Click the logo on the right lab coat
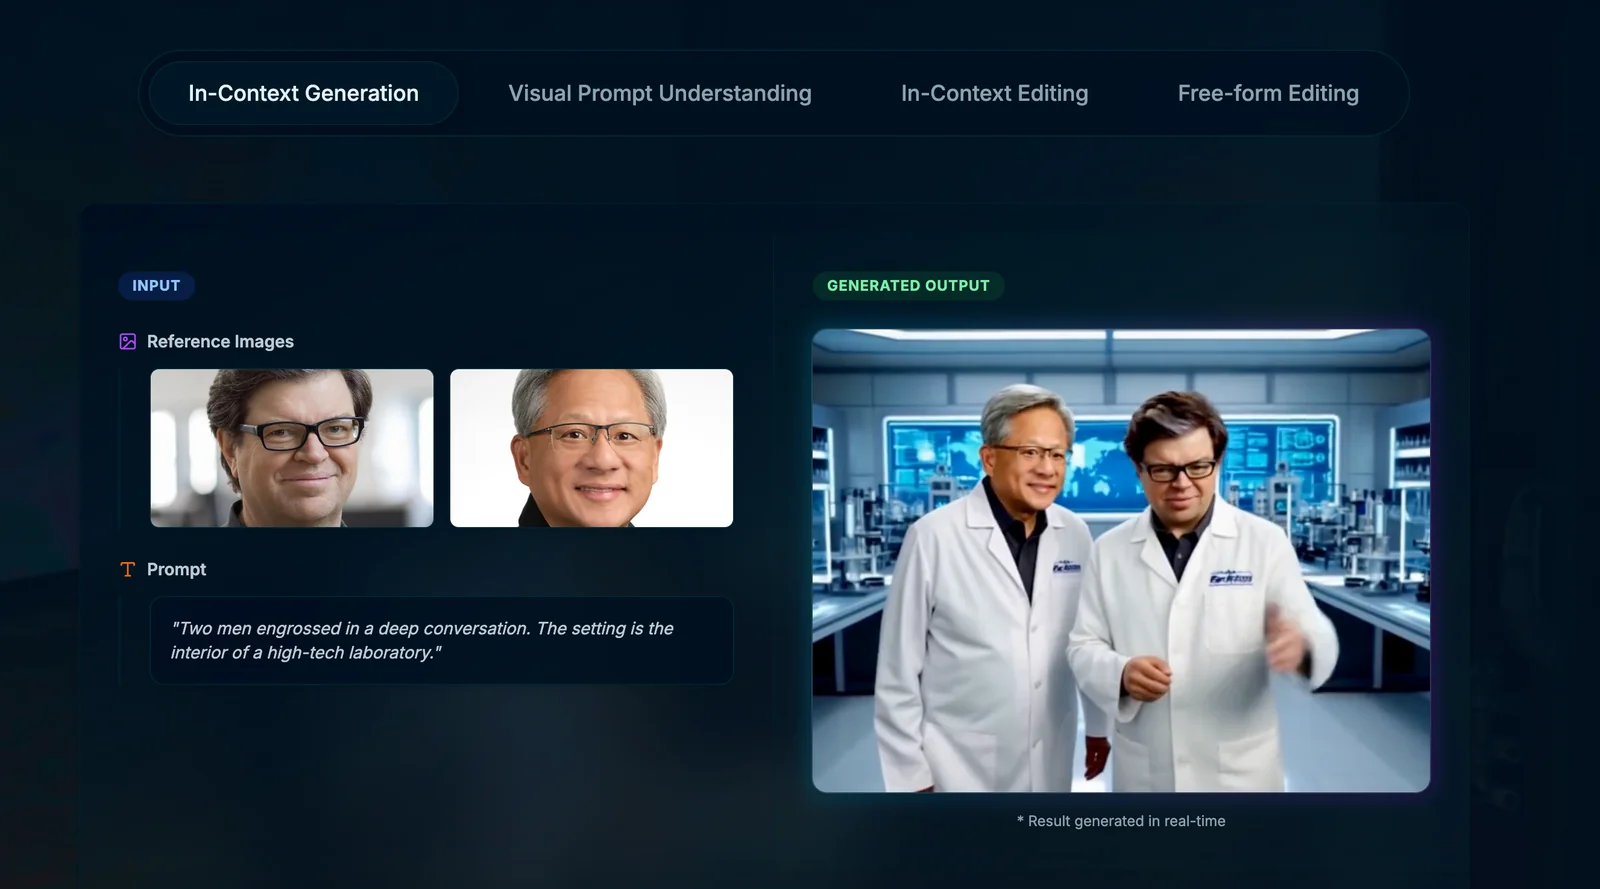The width and height of the screenshot is (1600, 889). (x=1230, y=578)
